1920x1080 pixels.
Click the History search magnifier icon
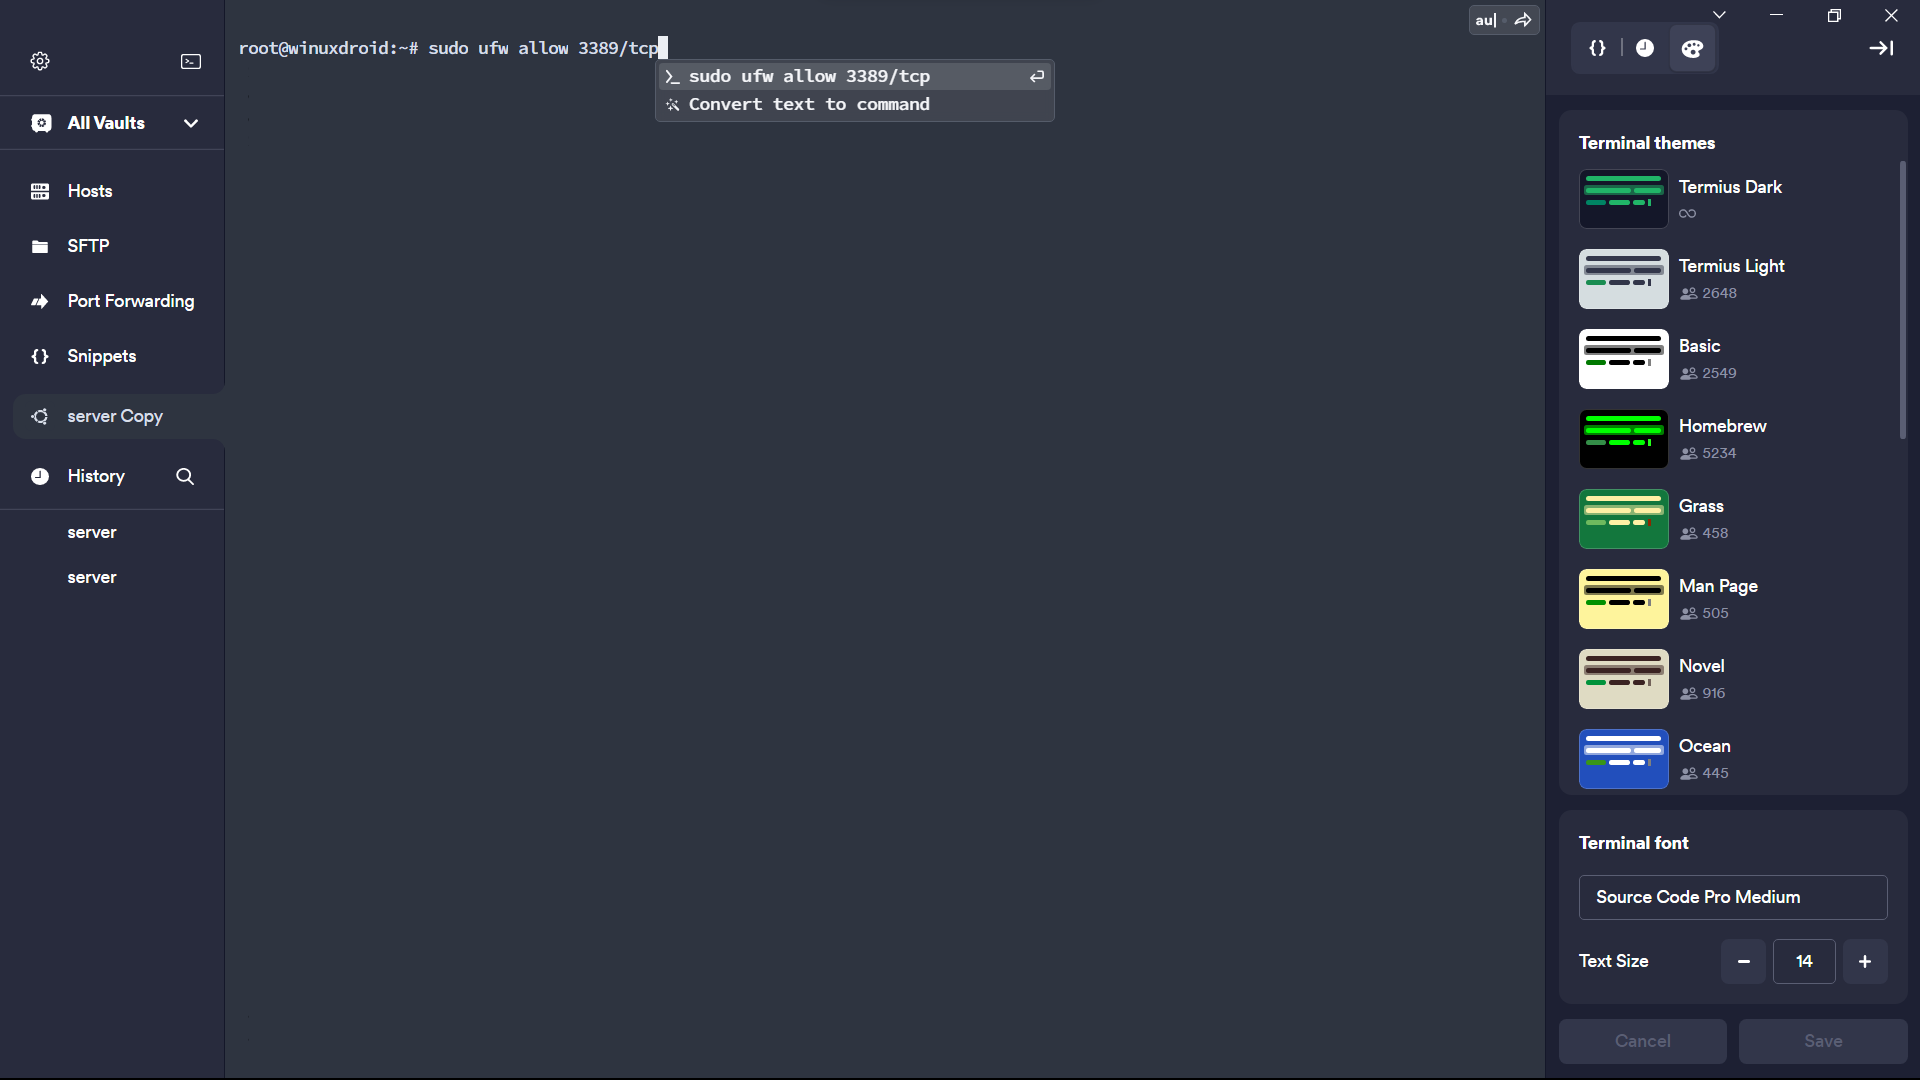coord(185,477)
